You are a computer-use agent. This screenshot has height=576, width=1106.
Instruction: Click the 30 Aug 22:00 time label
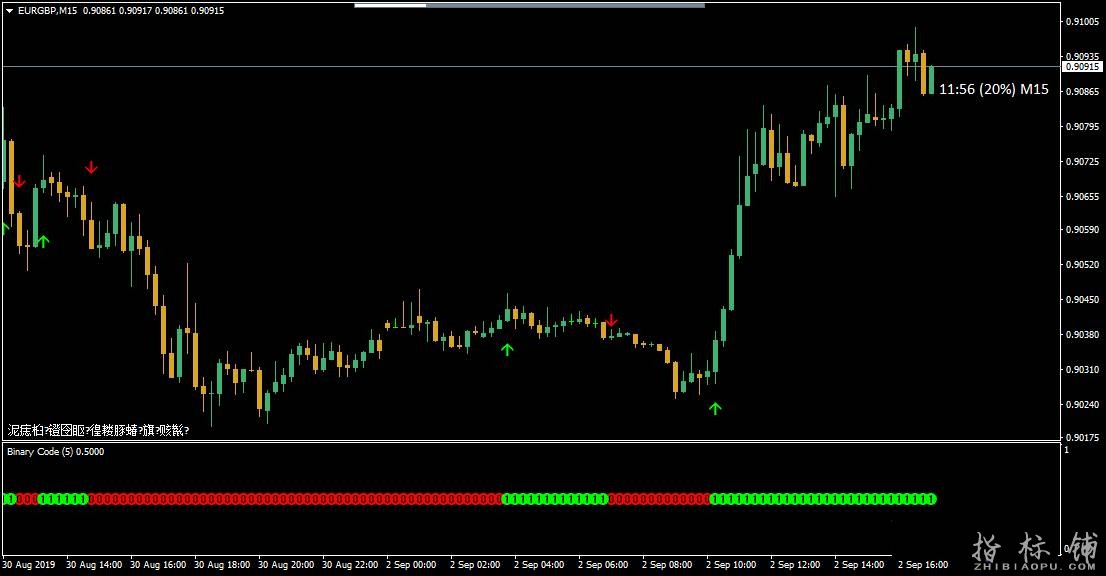coord(350,565)
